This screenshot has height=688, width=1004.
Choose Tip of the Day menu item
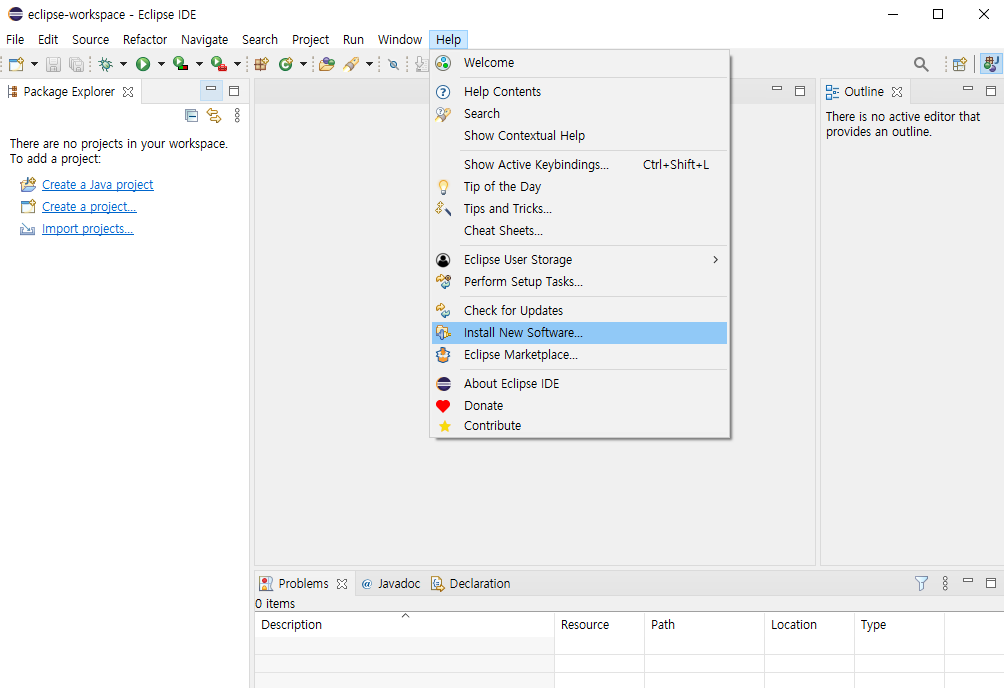pos(579,186)
